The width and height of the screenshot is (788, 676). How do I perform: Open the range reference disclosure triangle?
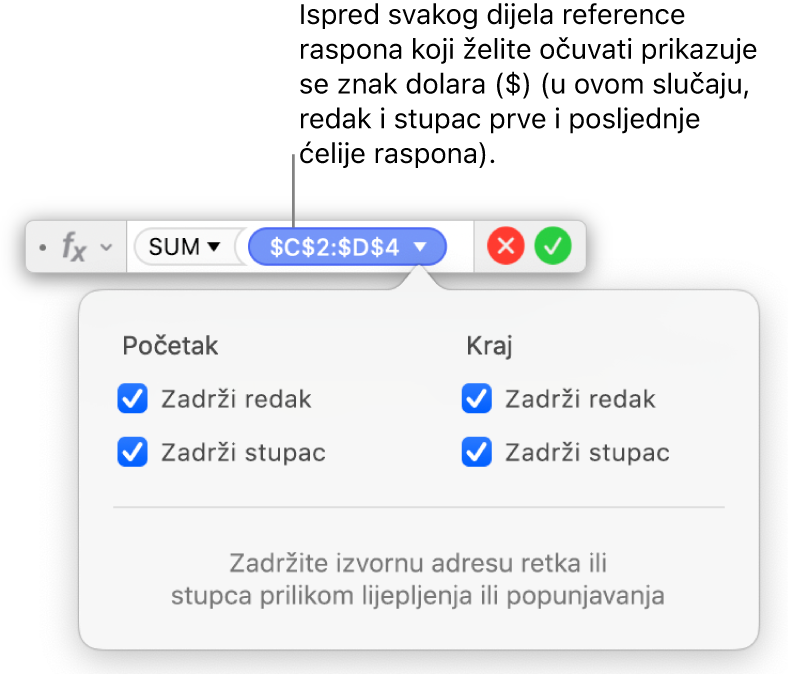coord(422,247)
